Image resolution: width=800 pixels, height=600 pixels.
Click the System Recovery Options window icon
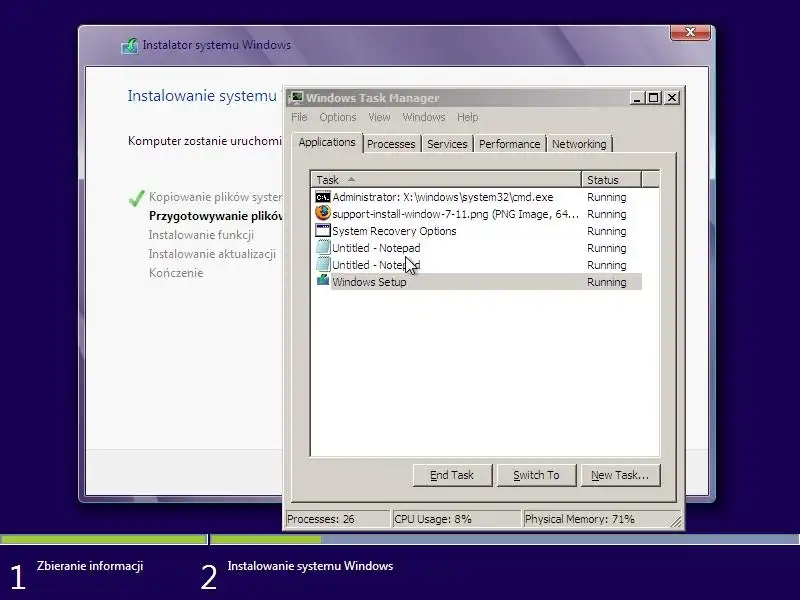point(322,231)
